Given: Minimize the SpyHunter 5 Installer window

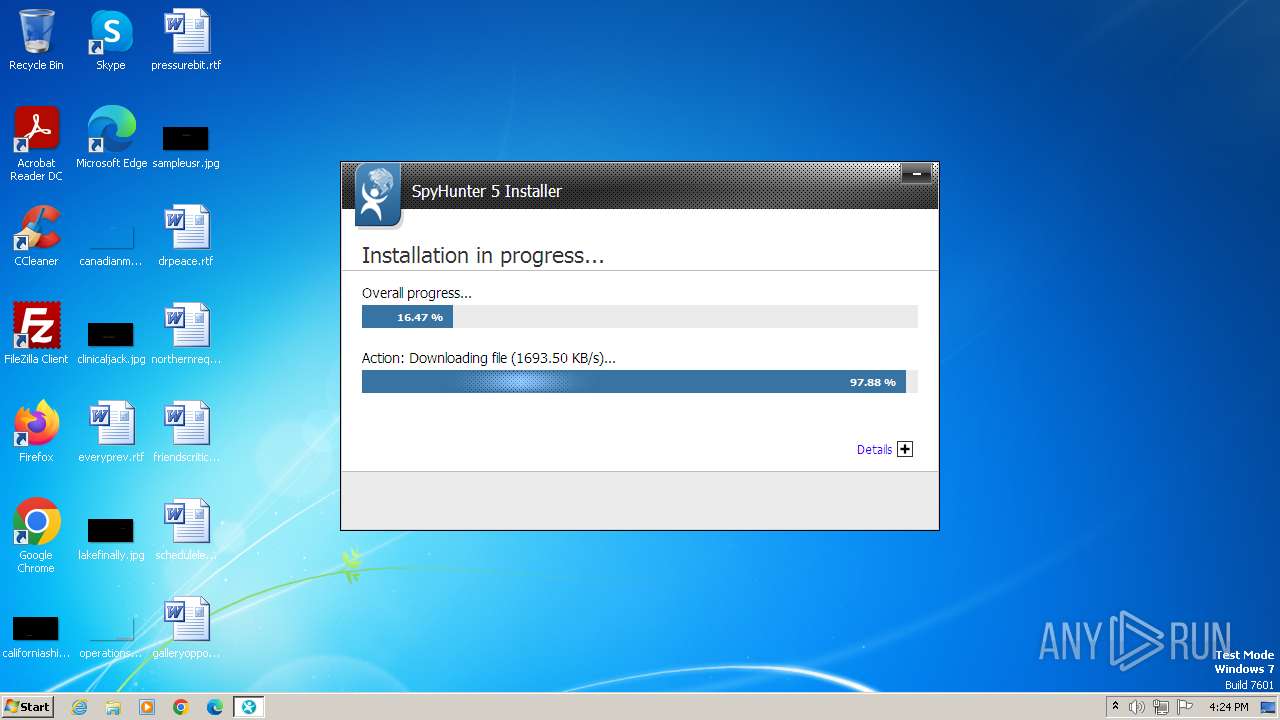Looking at the screenshot, I should click(x=916, y=174).
